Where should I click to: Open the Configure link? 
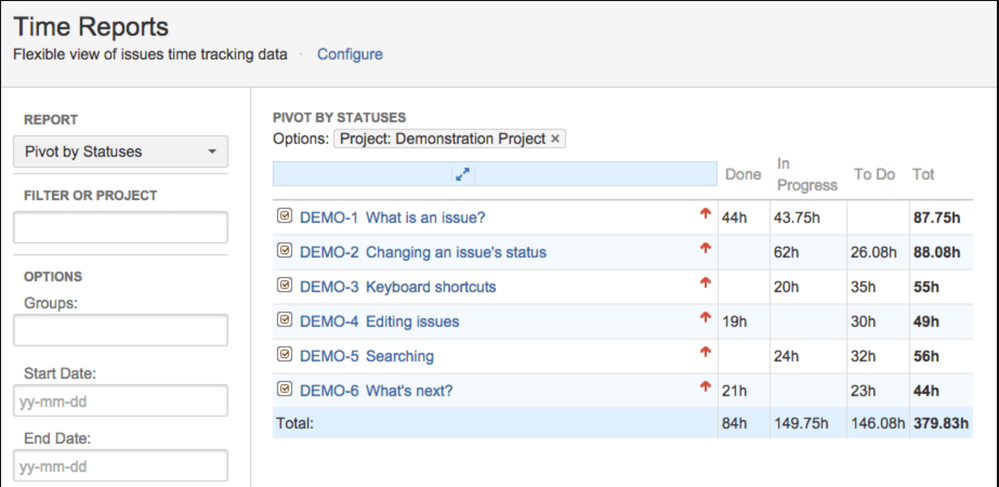349,54
